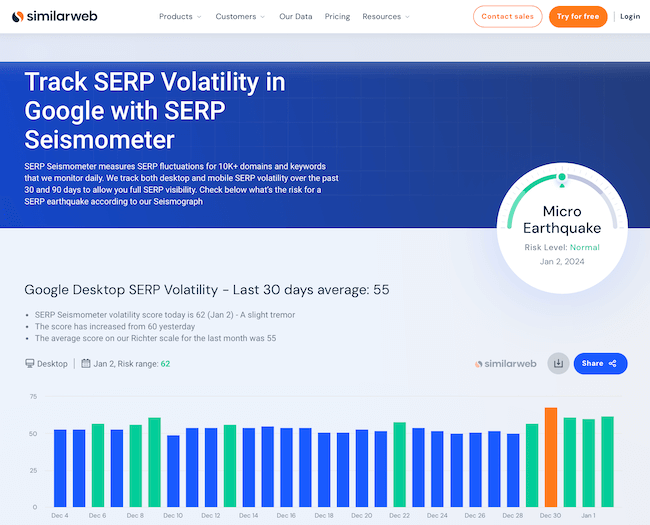Click the Micro Earthquake gauge text
The width and height of the screenshot is (650, 525).
pyautogui.click(x=562, y=220)
